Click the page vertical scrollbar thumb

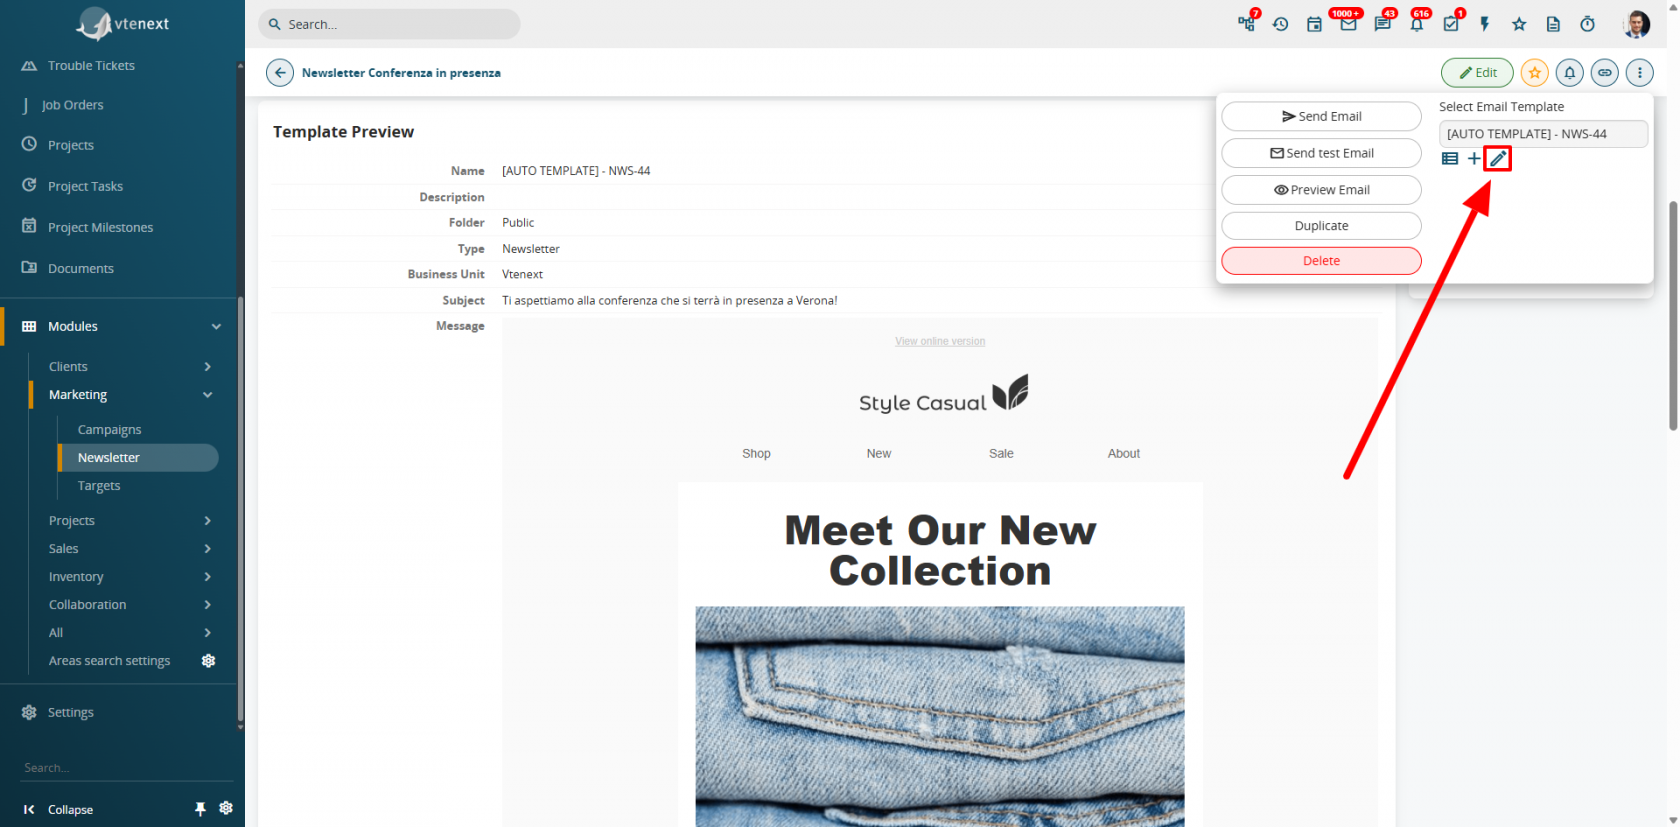coord(1673,315)
